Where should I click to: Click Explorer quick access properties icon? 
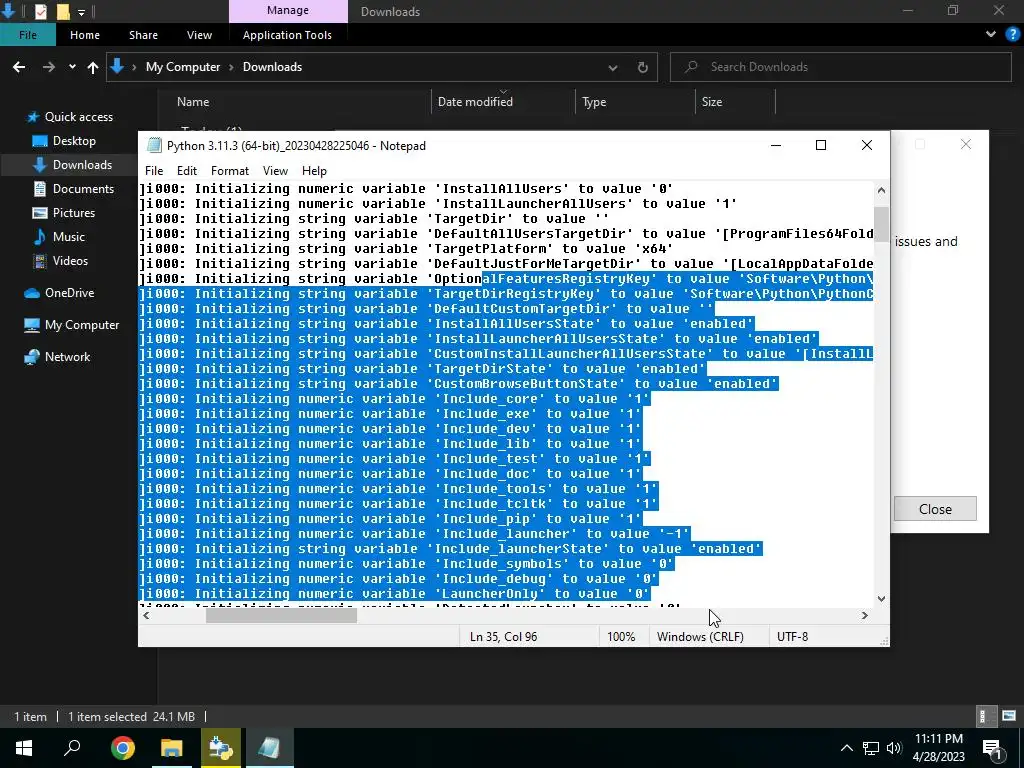tap(40, 11)
